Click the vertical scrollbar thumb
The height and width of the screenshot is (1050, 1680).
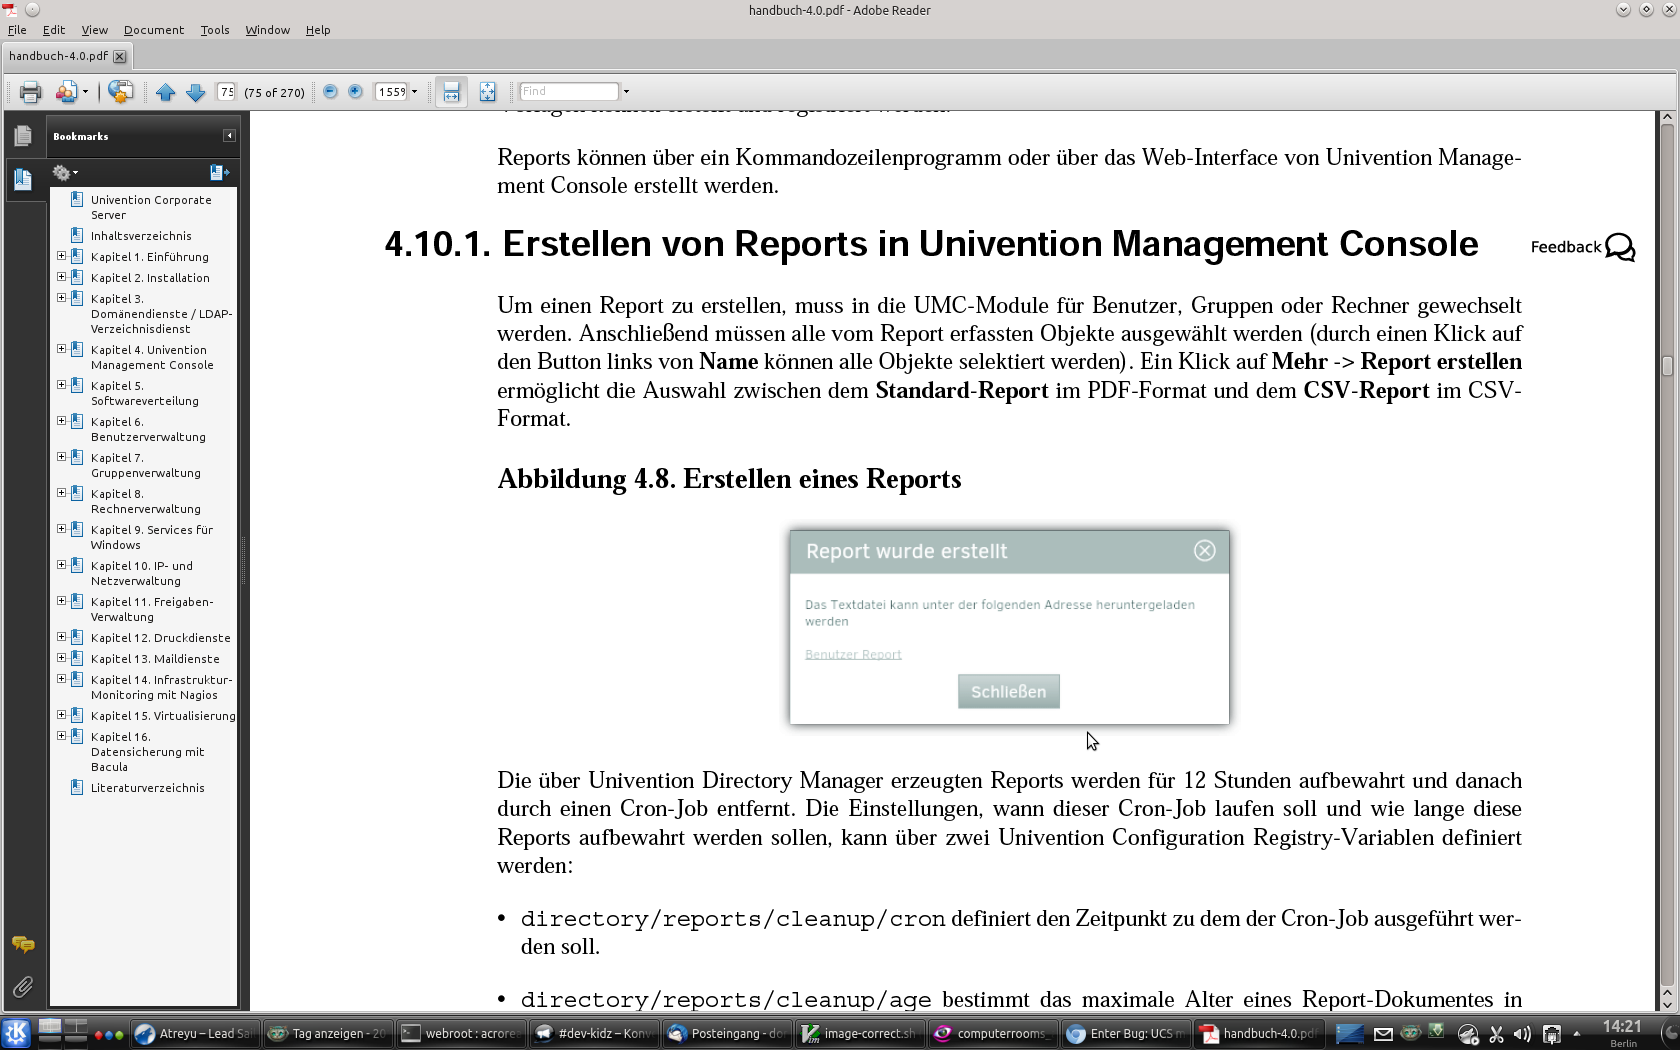coord(1667,366)
